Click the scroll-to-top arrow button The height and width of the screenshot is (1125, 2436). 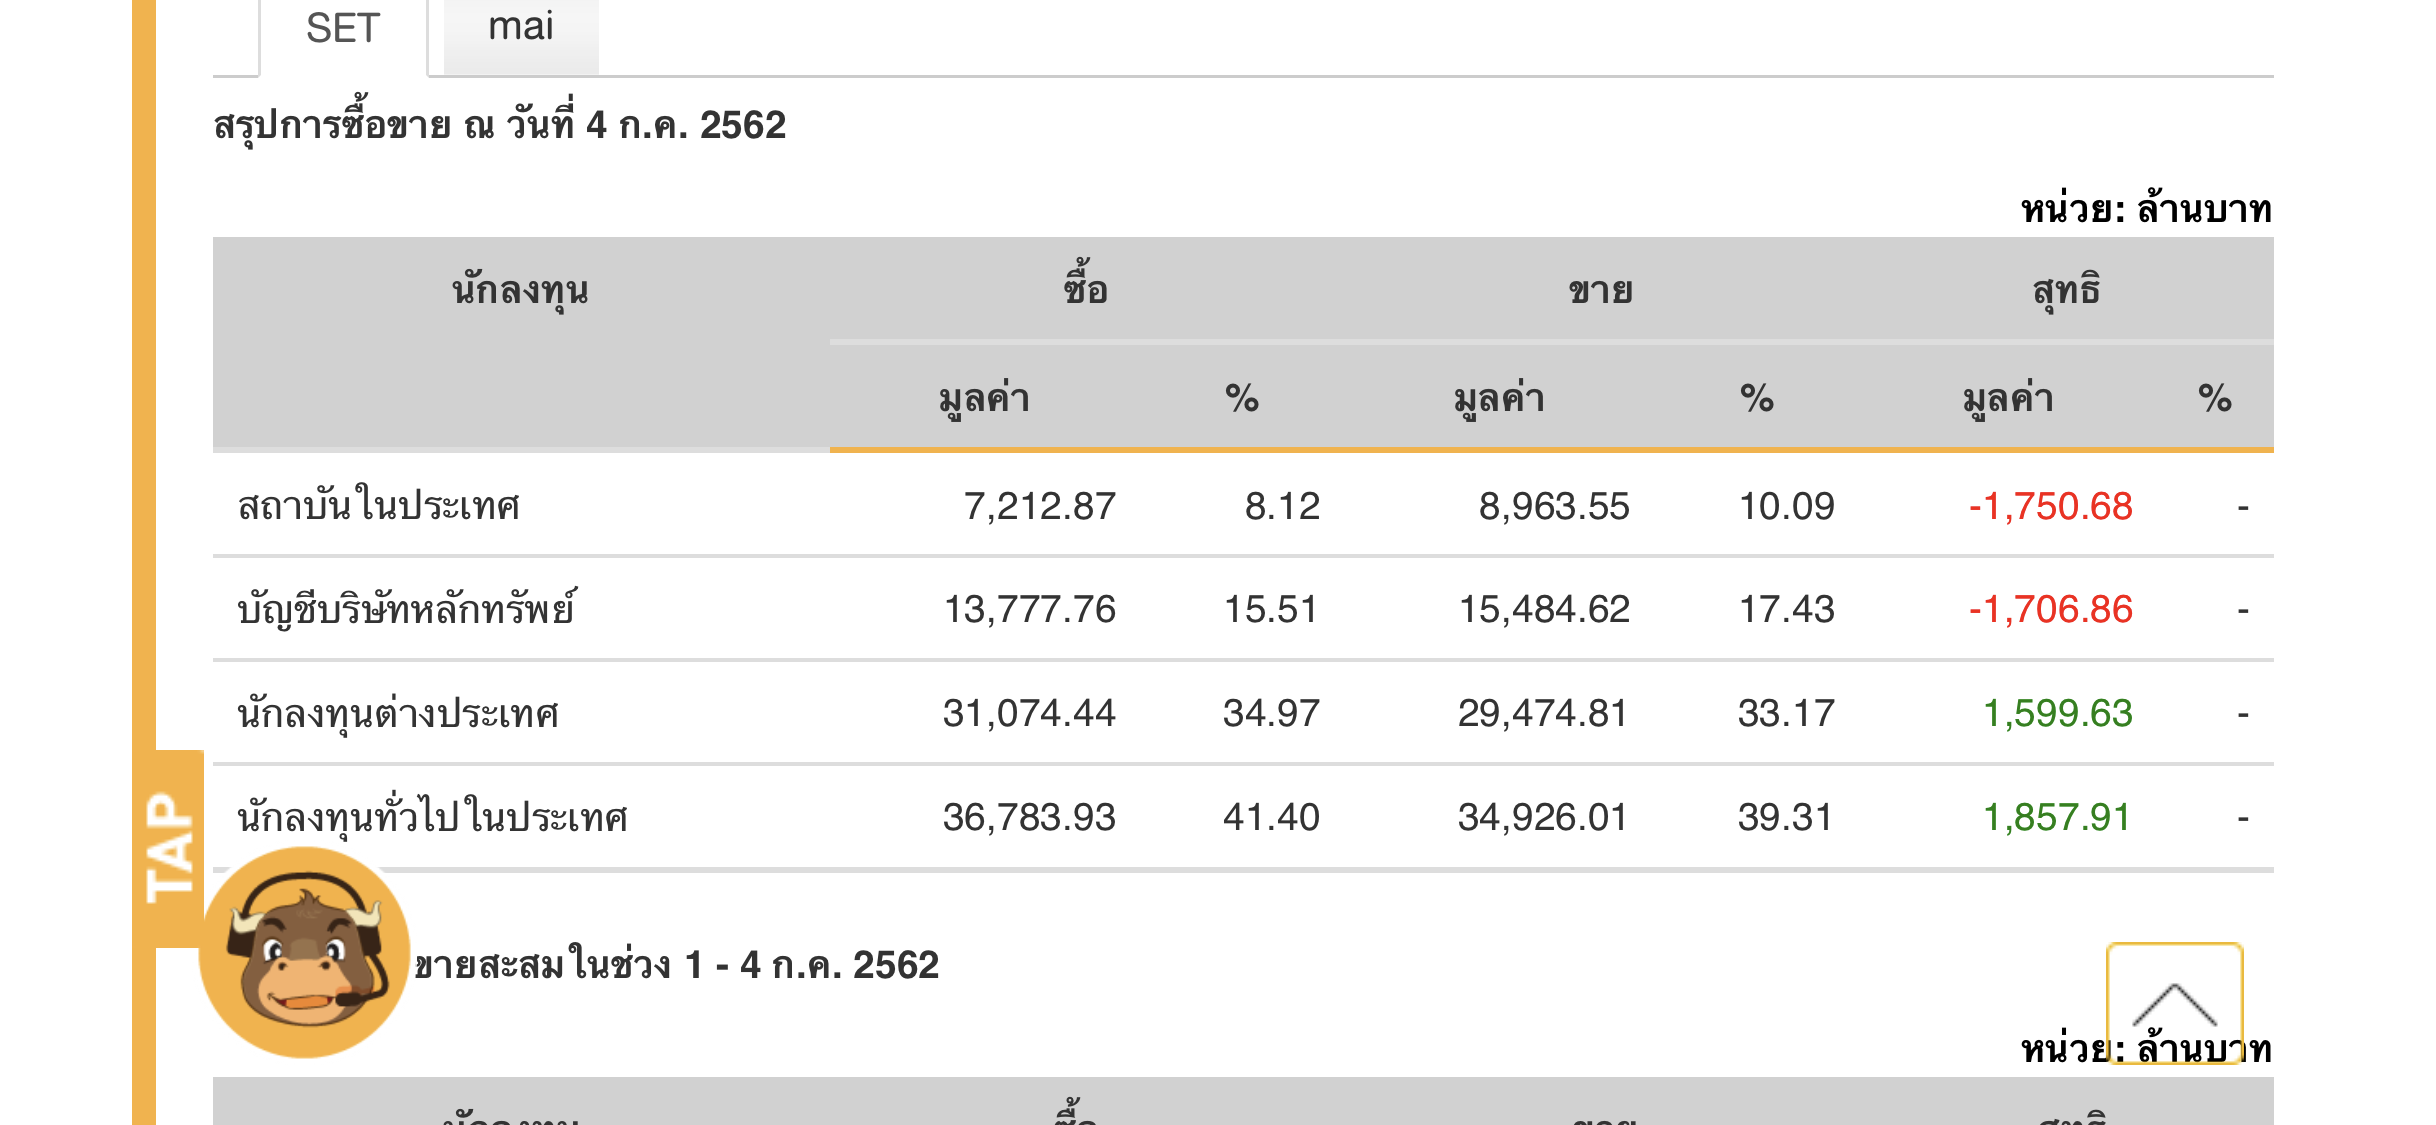2174,1002
